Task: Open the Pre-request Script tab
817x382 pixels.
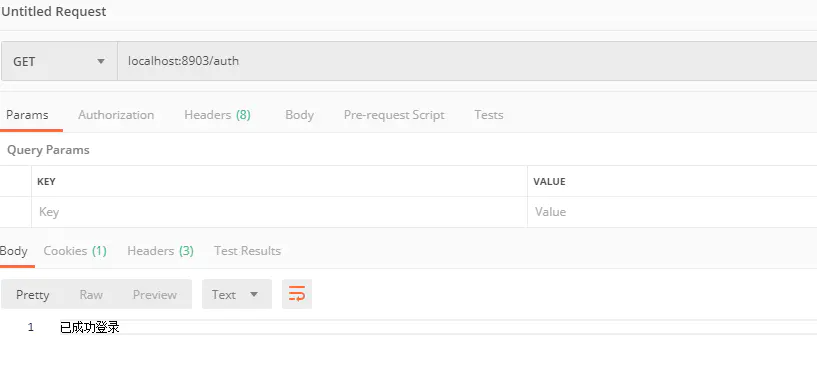Action: (x=394, y=115)
